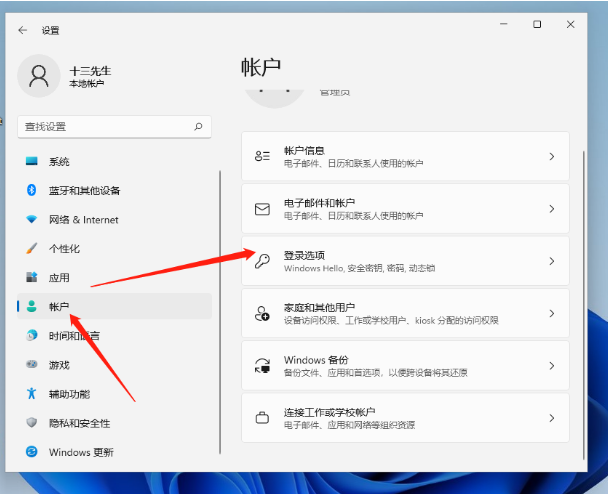Click the sidebar vertical scrollbar
Screen dimensions: 608x494
(x=220, y=312)
